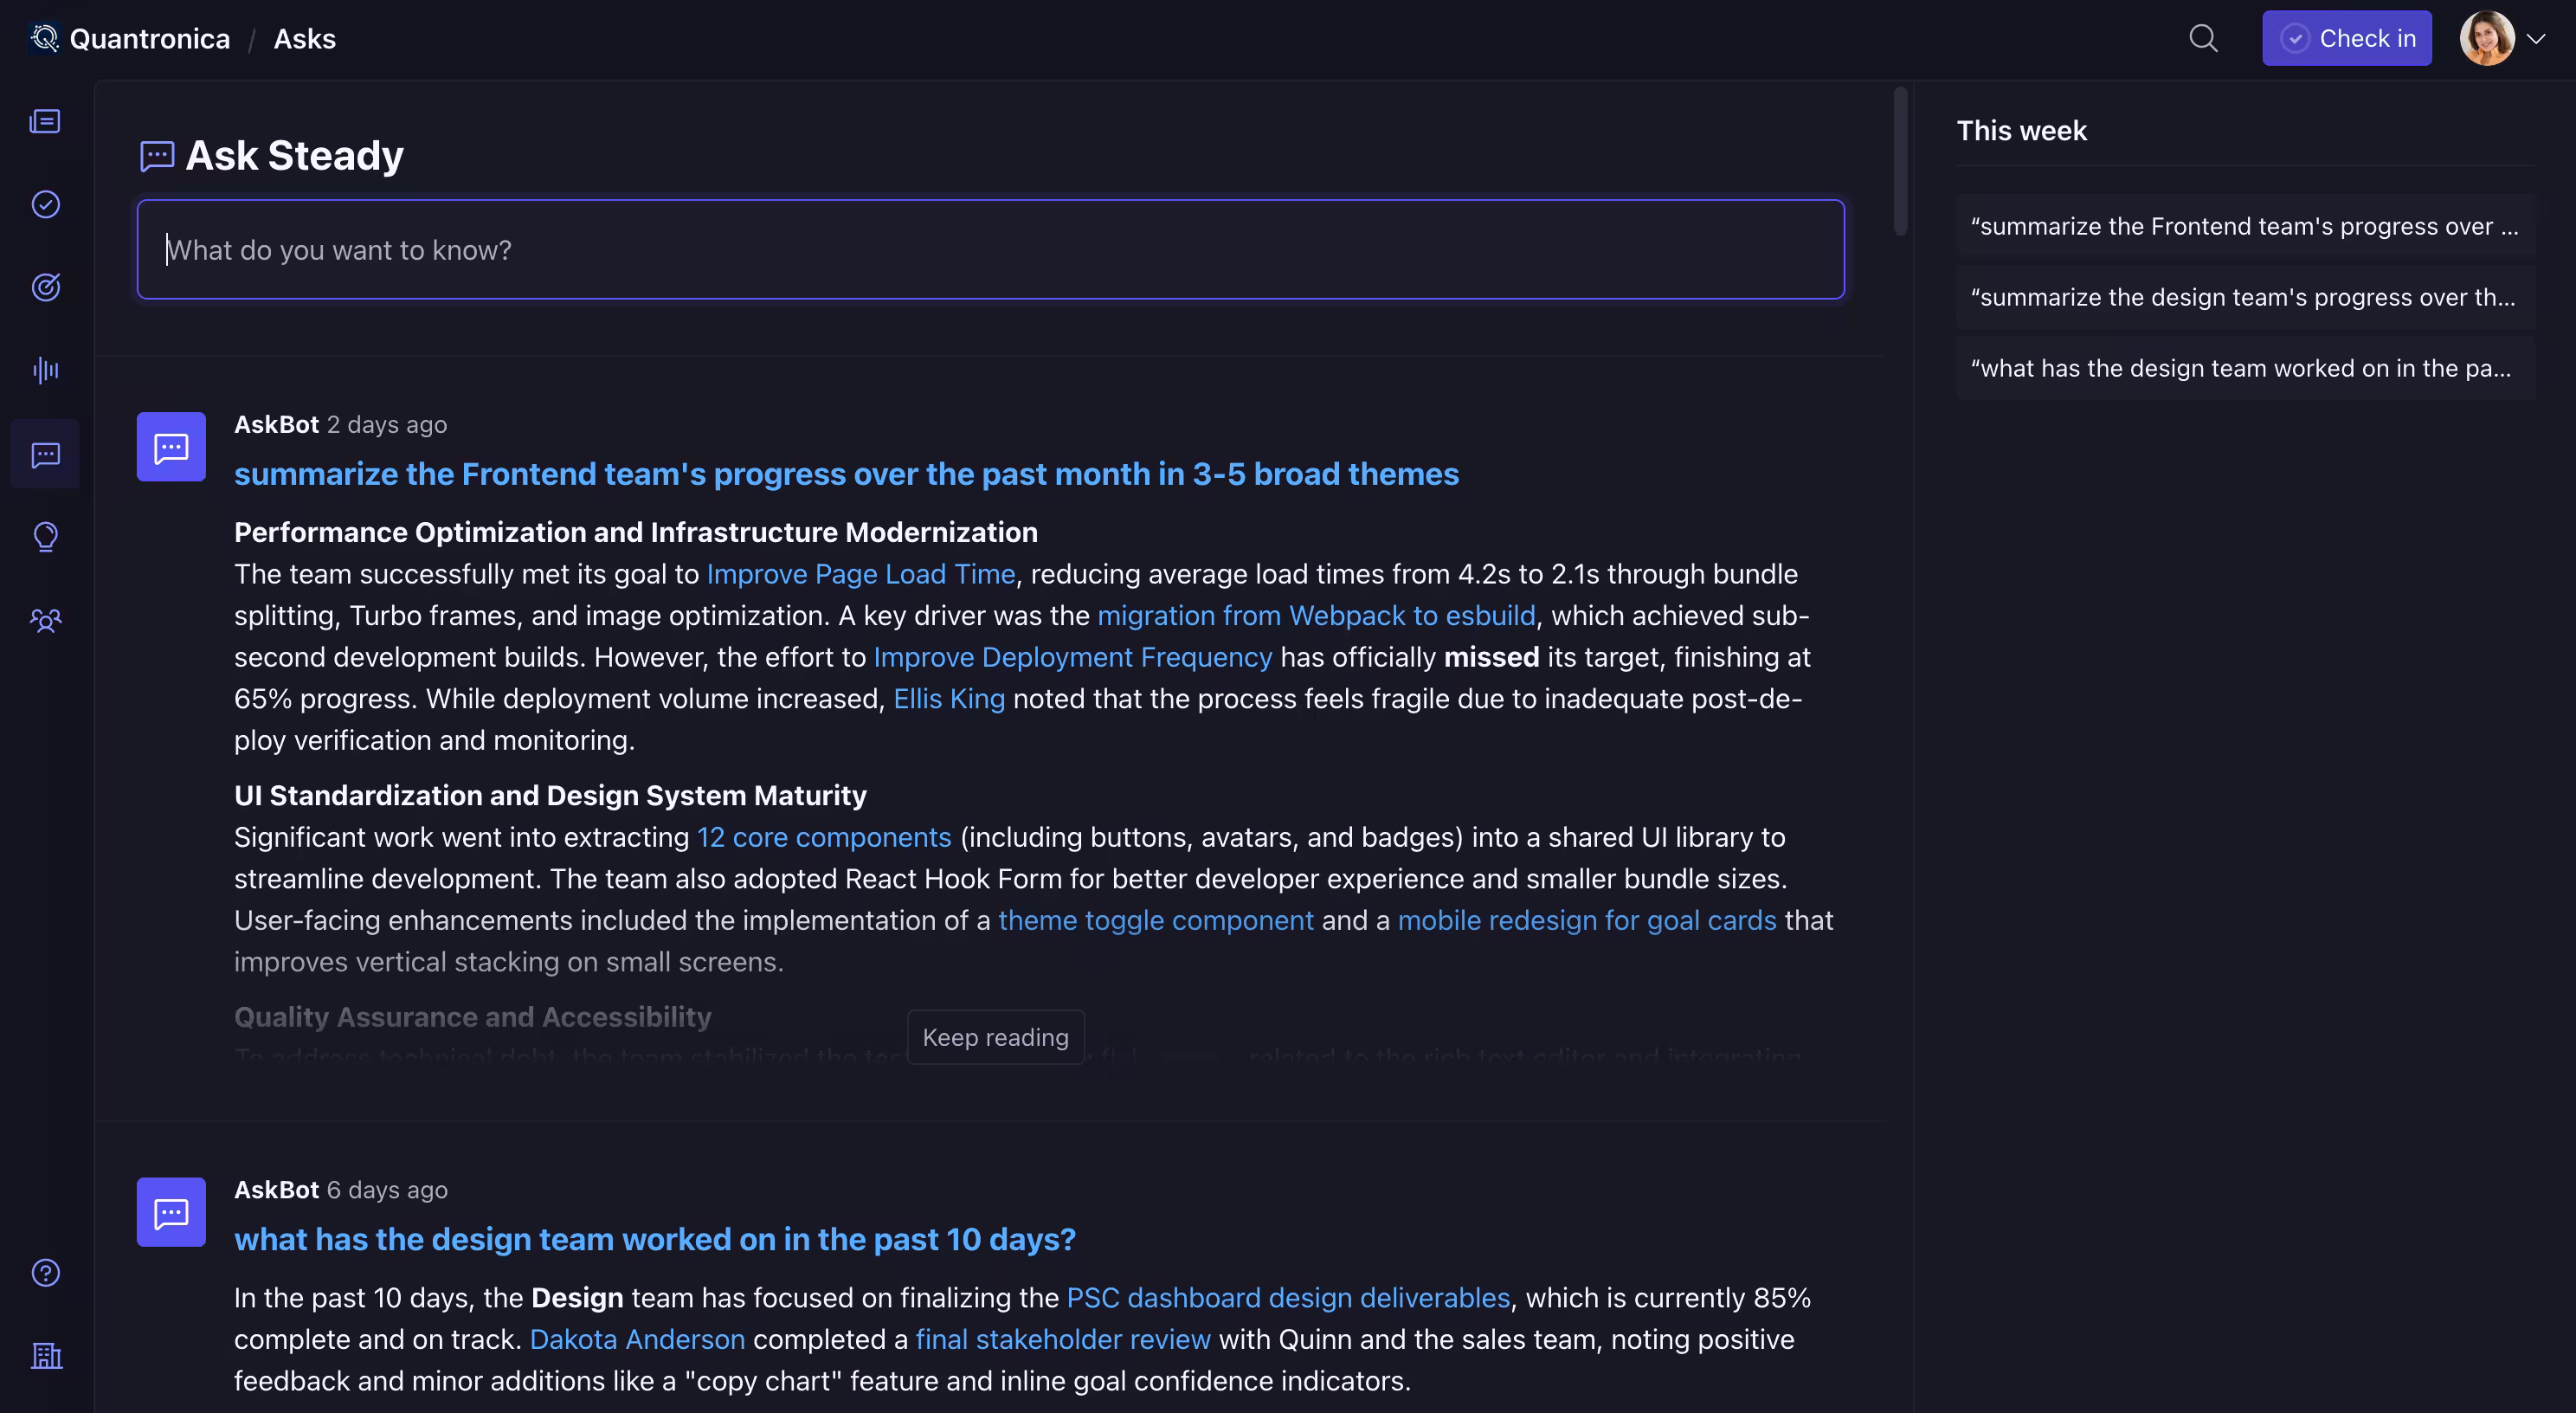Open the pulse waveform sidebar icon
The image size is (2576, 1413).
[45, 370]
